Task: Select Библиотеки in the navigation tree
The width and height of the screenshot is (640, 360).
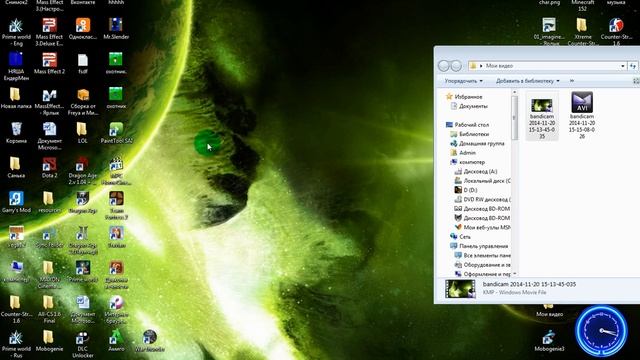Action: (x=469, y=134)
